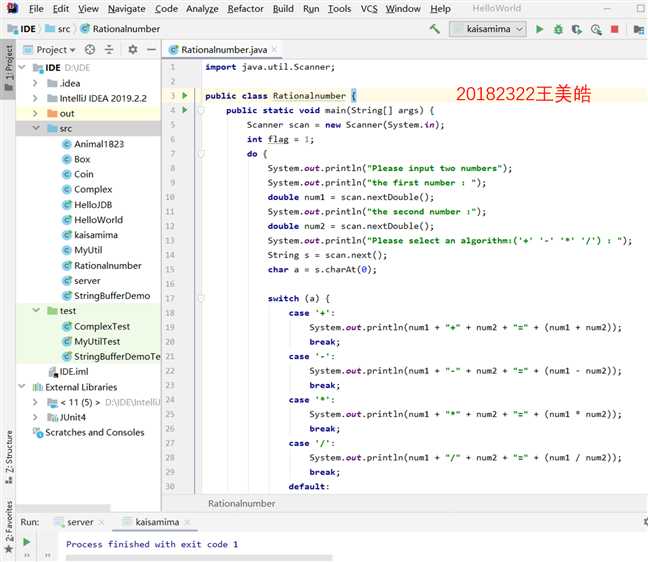Click run gutter arrow at class Rationalnumber line
The width and height of the screenshot is (648, 562).
pos(185,95)
